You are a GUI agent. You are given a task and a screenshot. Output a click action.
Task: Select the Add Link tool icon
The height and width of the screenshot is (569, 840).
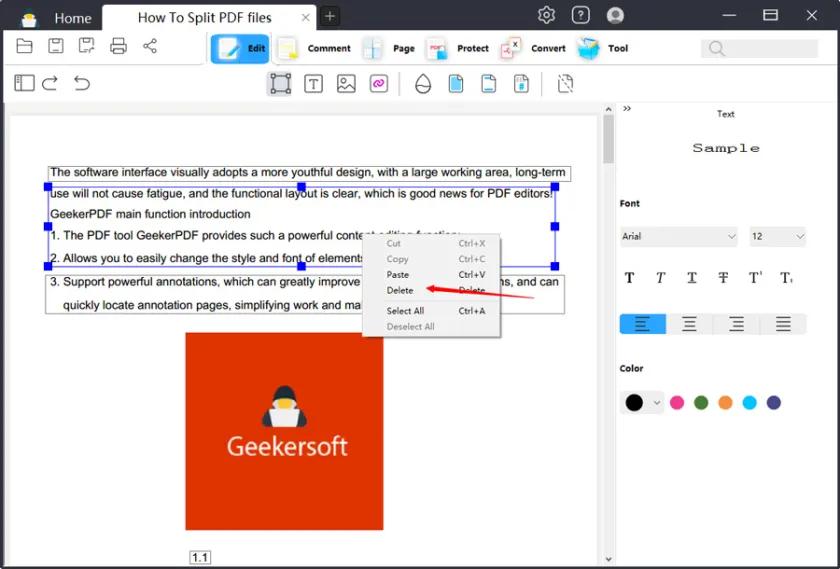coord(379,84)
